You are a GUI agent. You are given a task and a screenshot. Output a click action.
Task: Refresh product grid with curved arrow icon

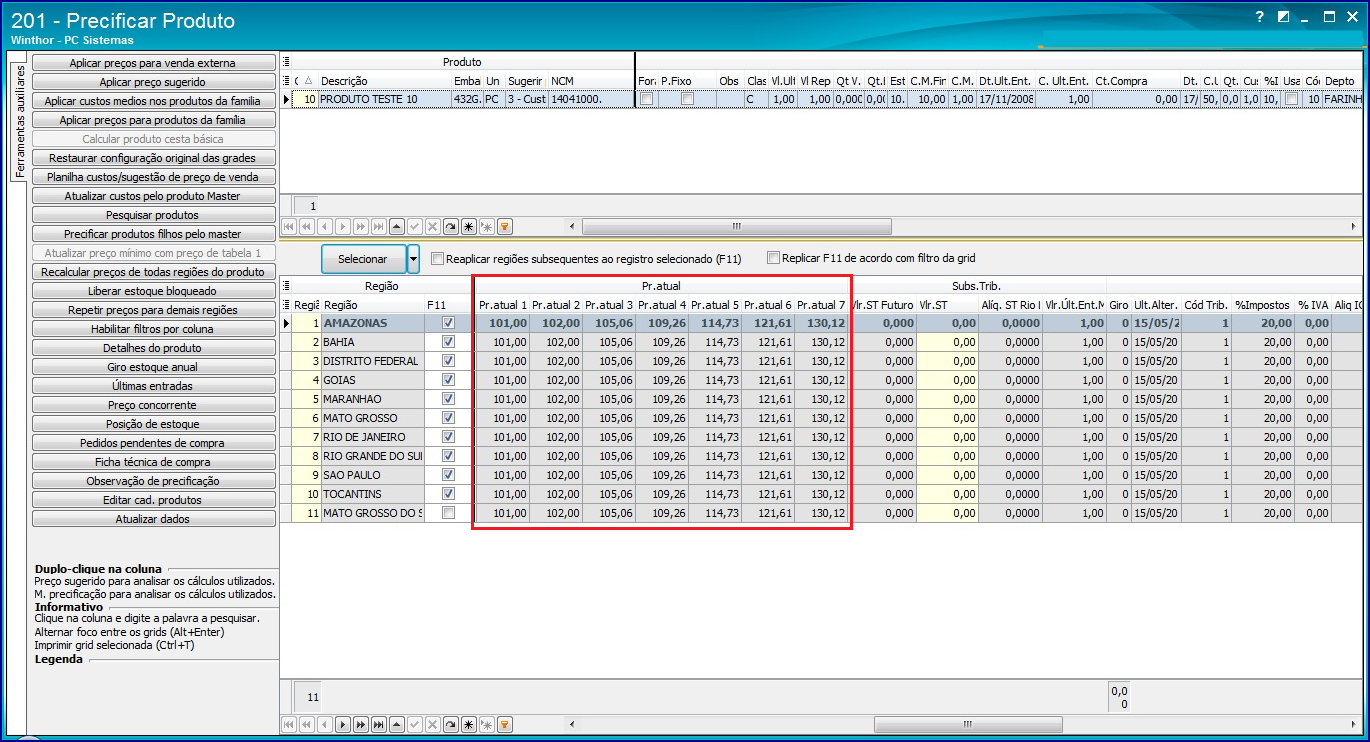[451, 227]
